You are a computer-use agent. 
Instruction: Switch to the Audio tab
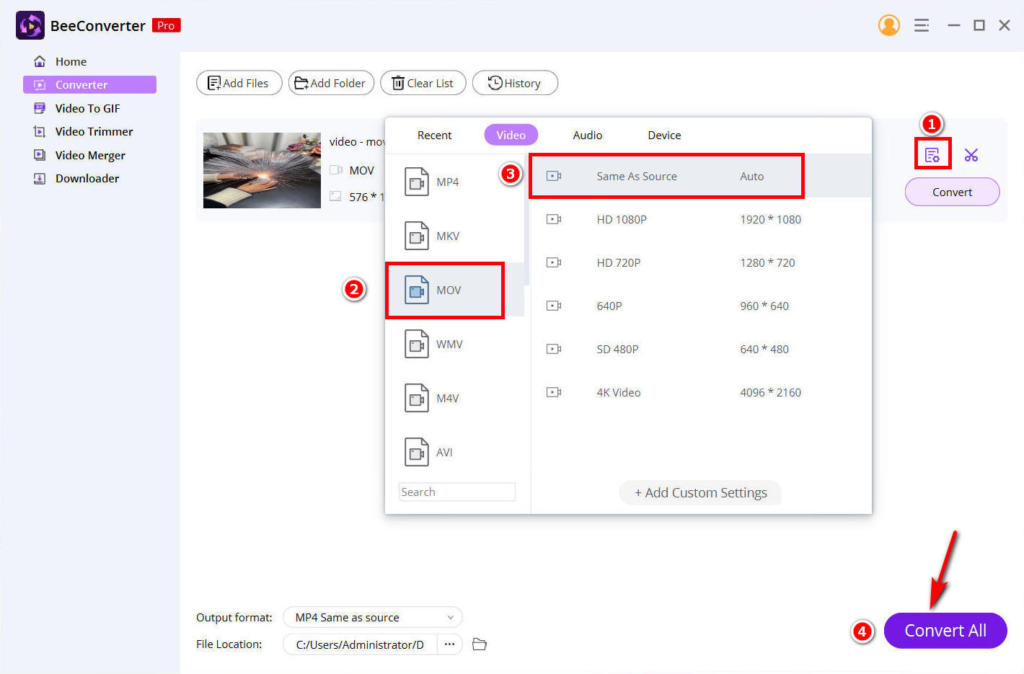[x=587, y=135]
